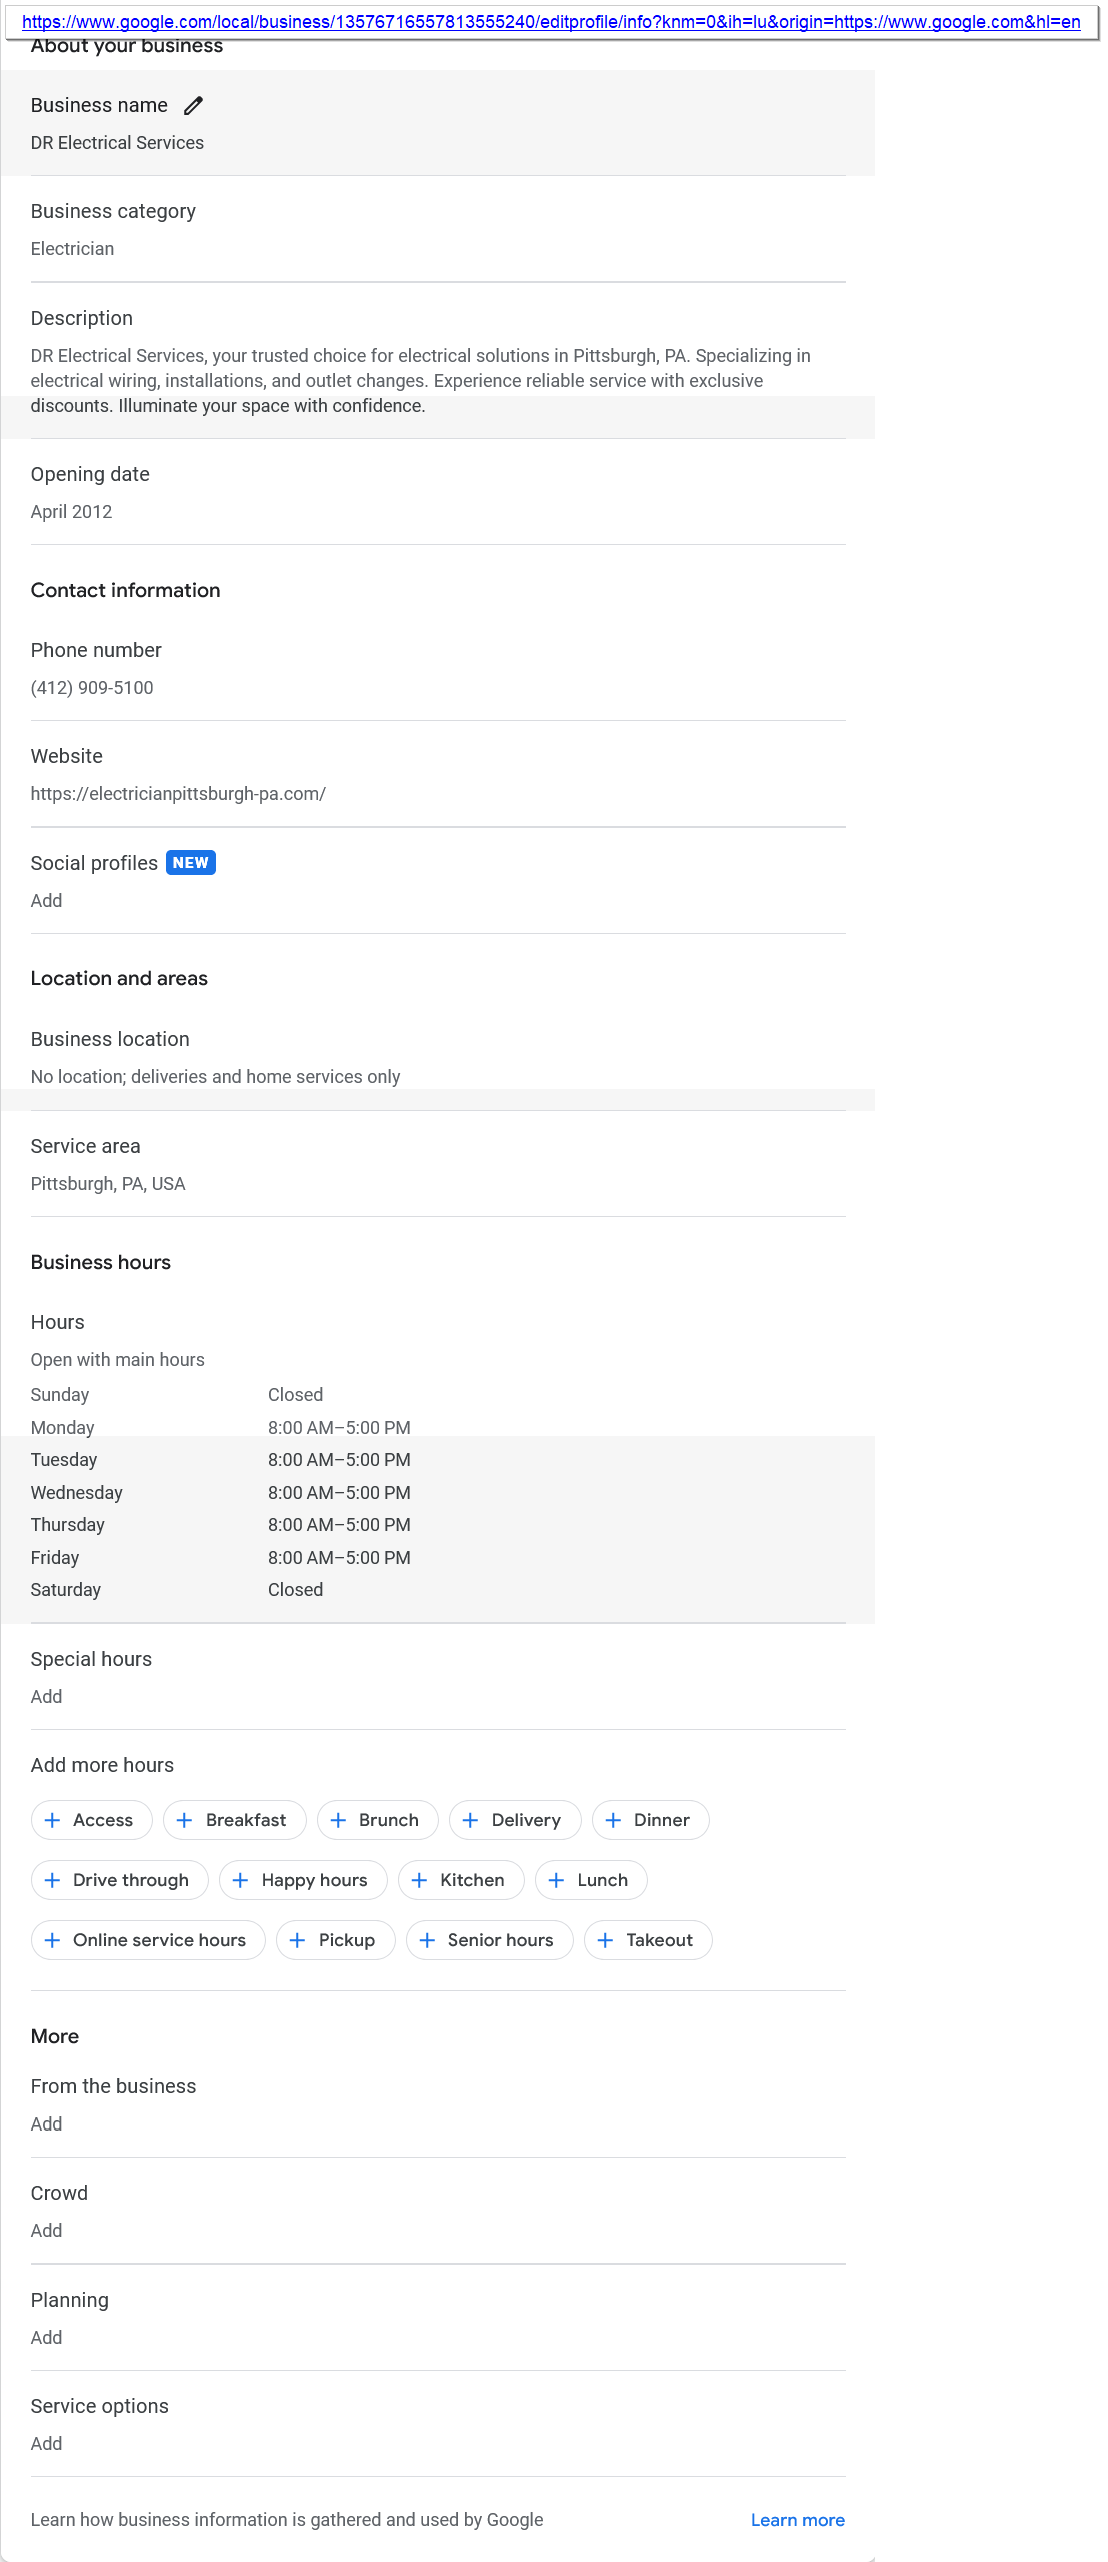Click the page URL link at top
Screen dimensions: 1108x2562
tap(551, 22)
